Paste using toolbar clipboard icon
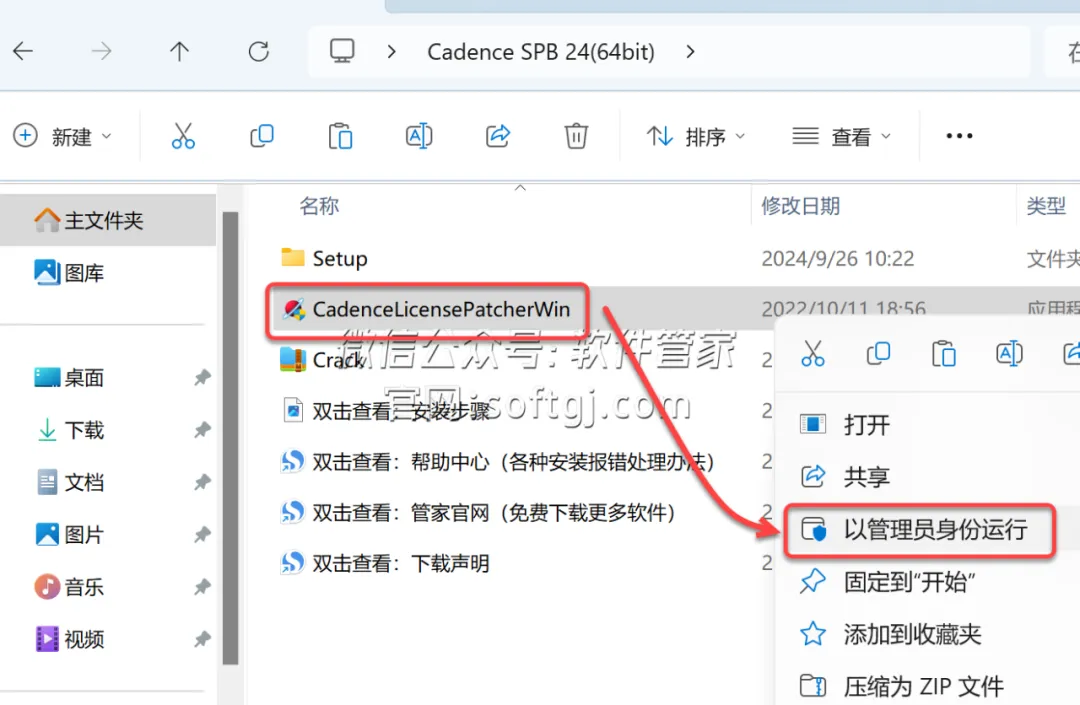The height and width of the screenshot is (705, 1080). click(340, 136)
